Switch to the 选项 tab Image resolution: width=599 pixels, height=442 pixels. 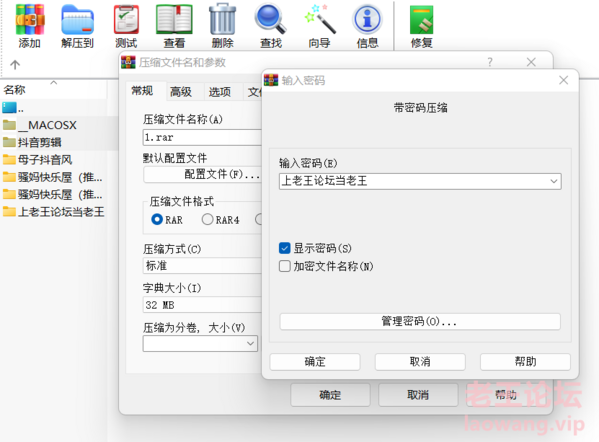220,92
